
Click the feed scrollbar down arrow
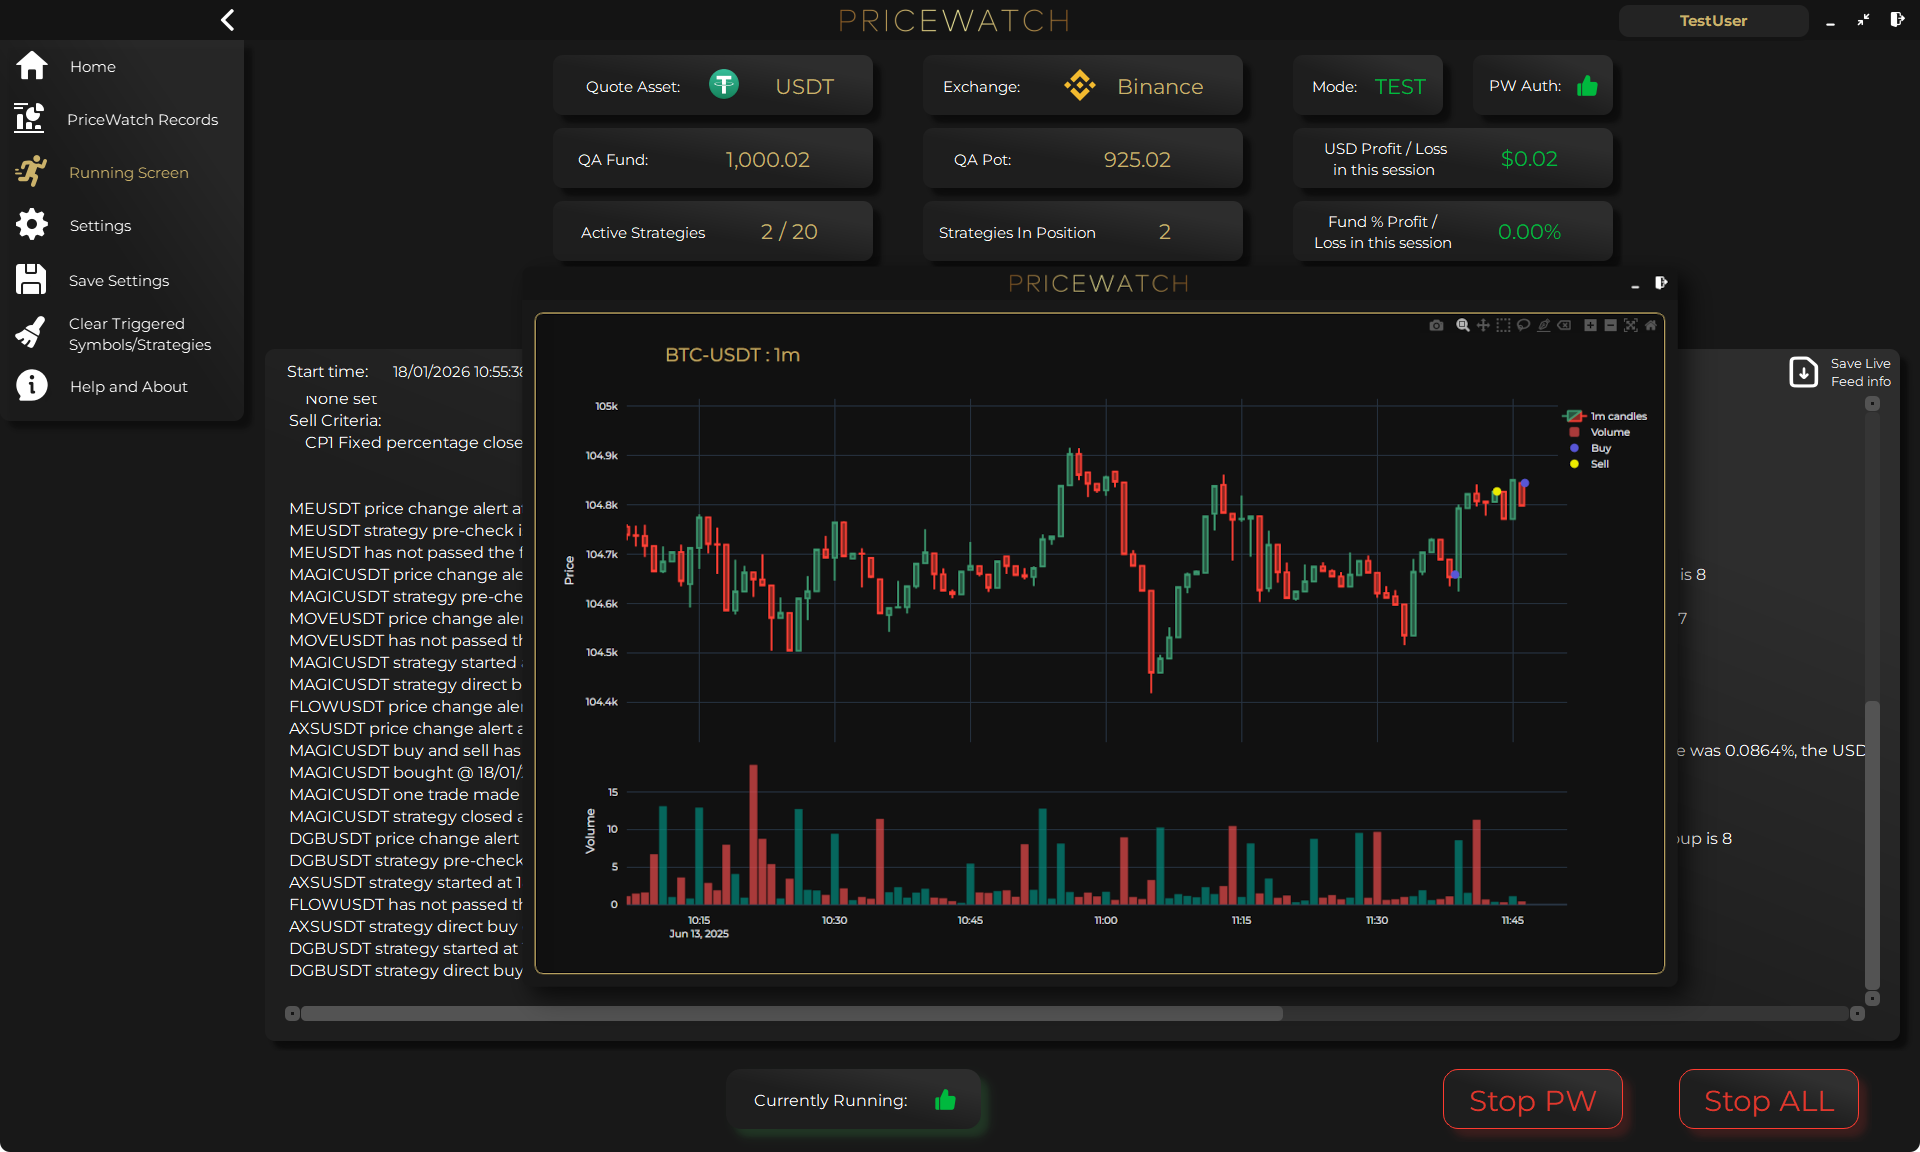(x=1872, y=998)
